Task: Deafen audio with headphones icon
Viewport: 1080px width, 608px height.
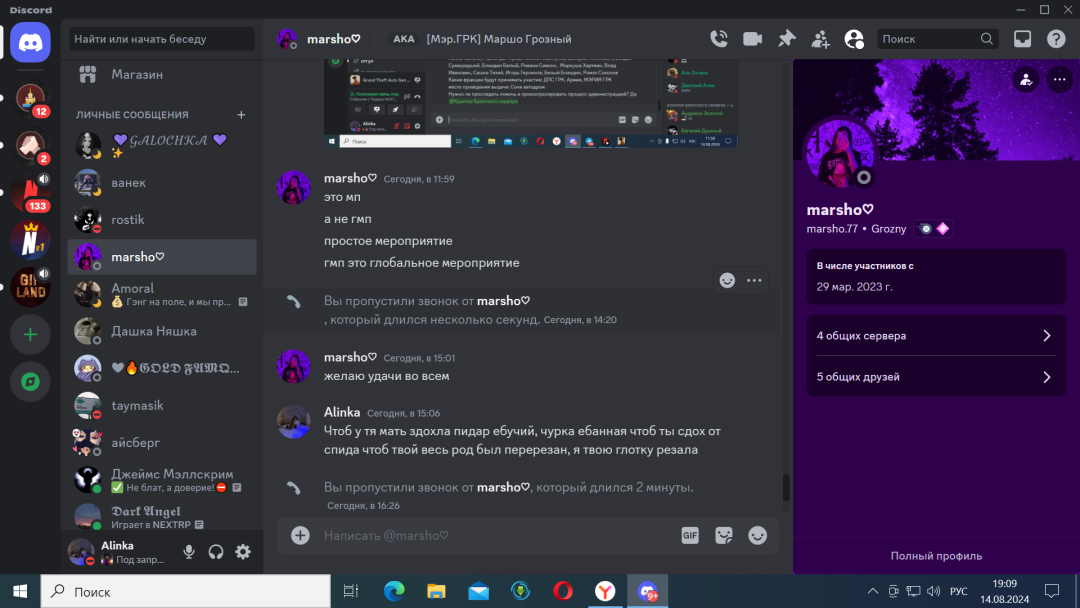Action: tap(216, 552)
